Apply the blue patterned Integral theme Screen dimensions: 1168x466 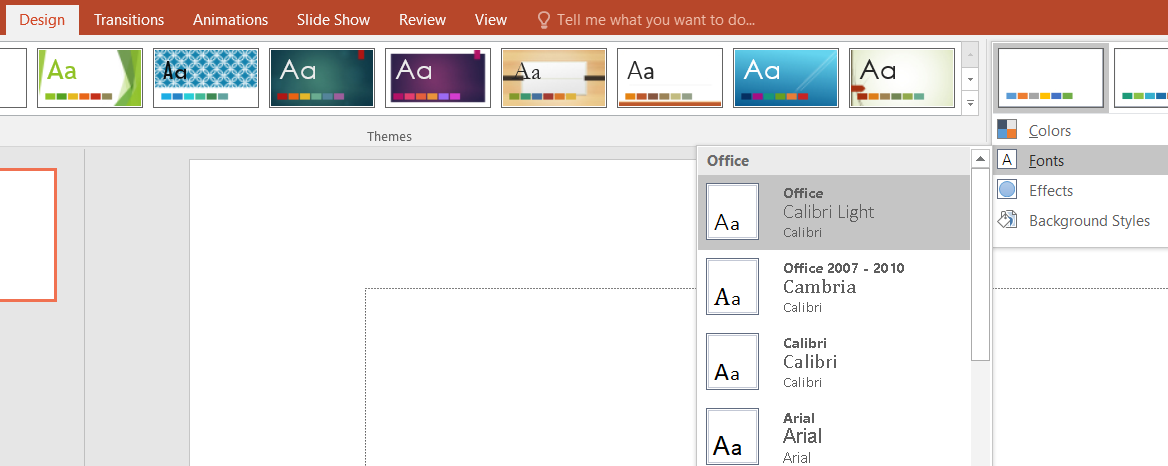(x=206, y=77)
